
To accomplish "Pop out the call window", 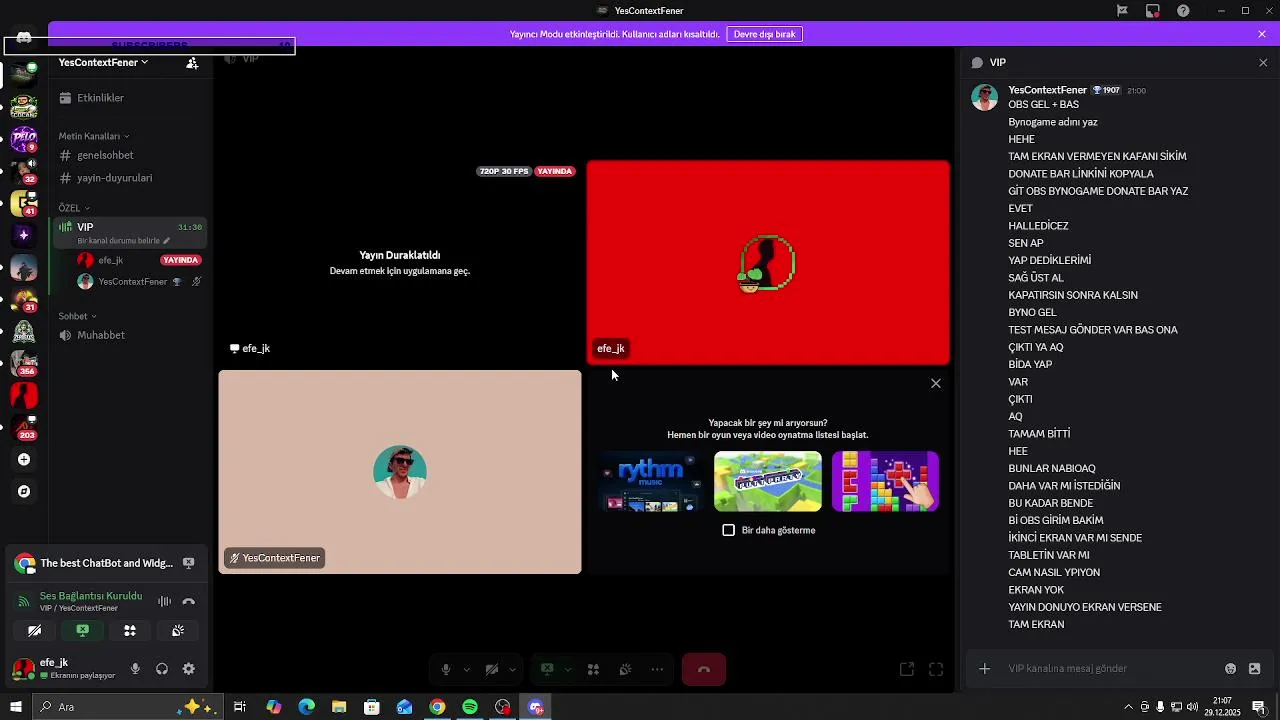I will 907,669.
